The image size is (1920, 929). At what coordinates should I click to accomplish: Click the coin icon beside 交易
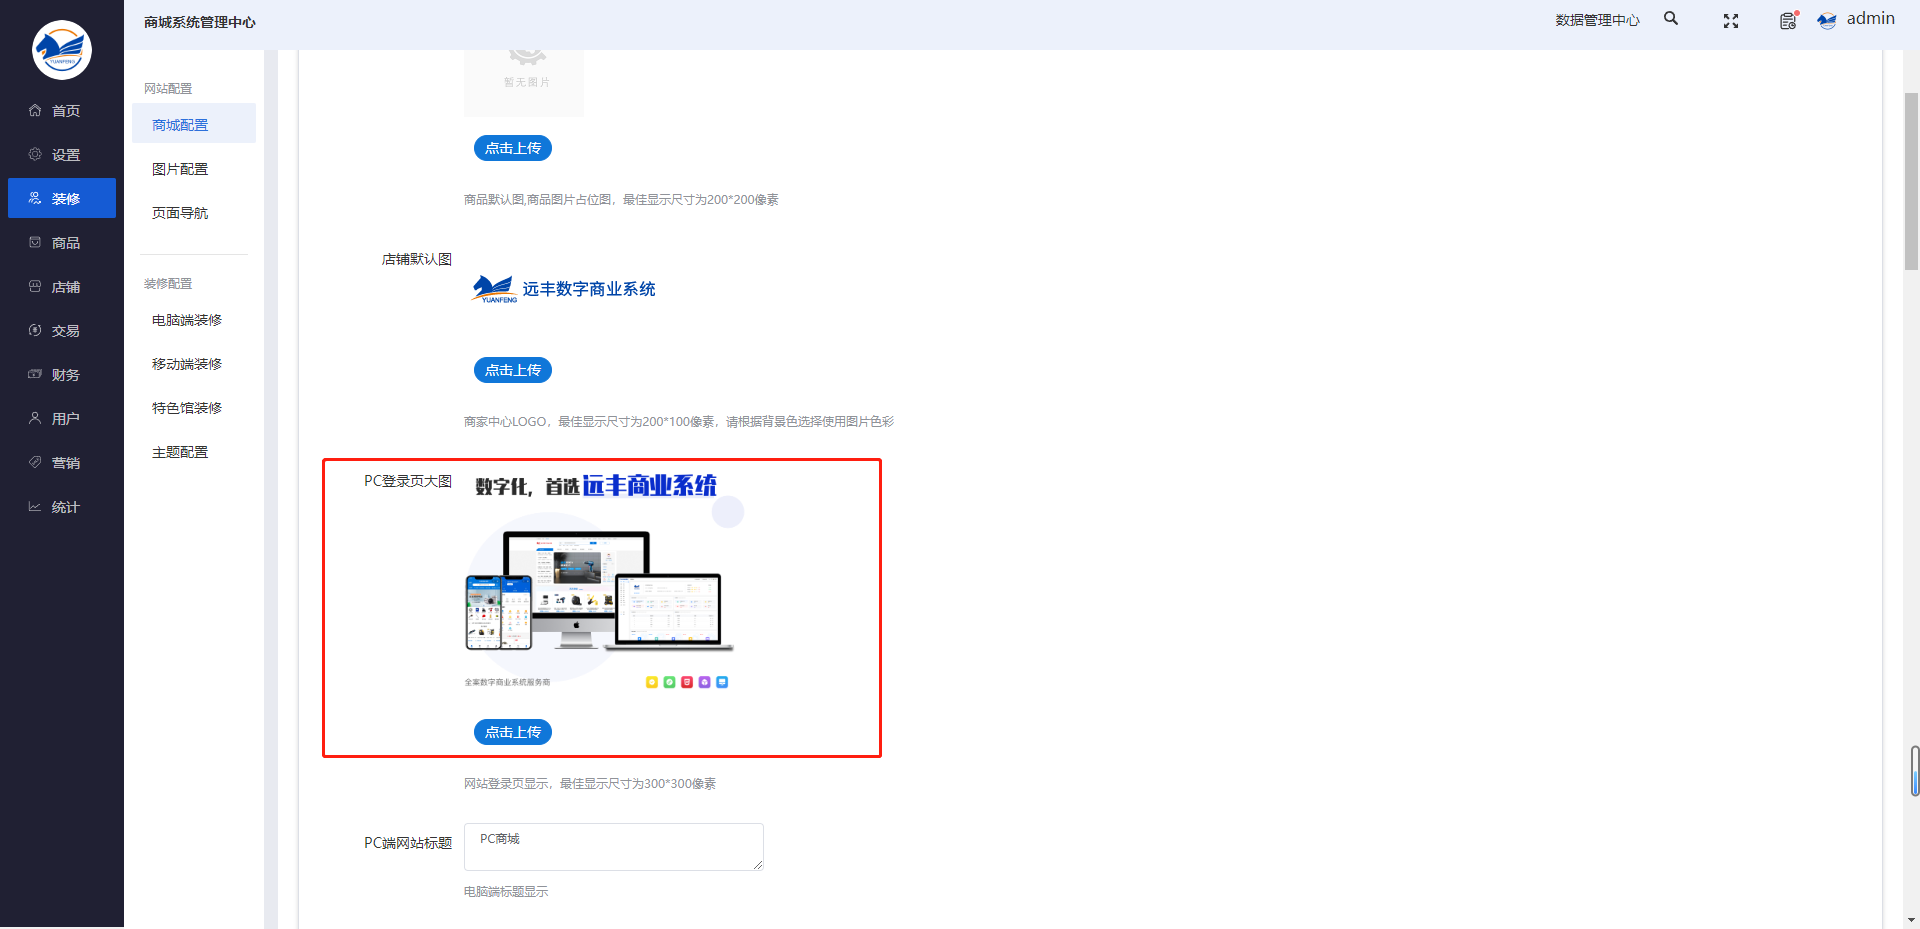click(35, 330)
